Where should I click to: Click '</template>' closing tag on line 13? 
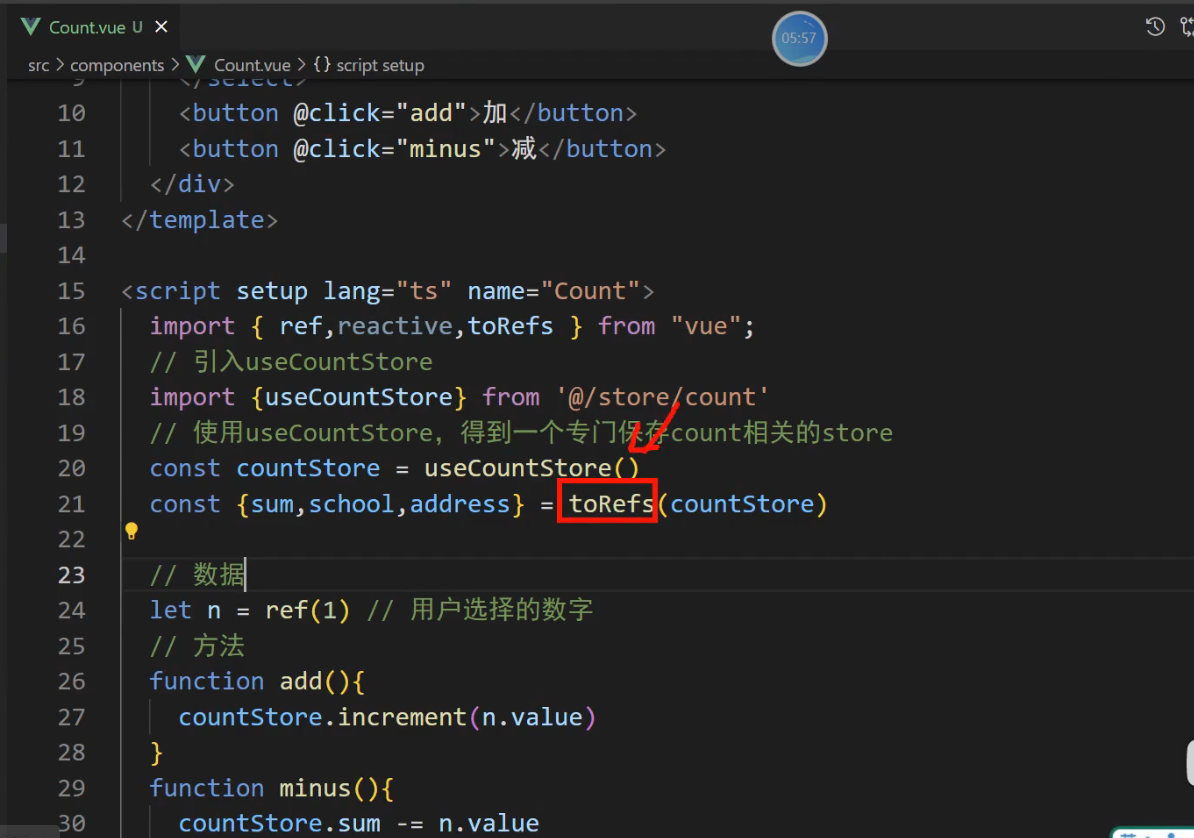point(200,219)
